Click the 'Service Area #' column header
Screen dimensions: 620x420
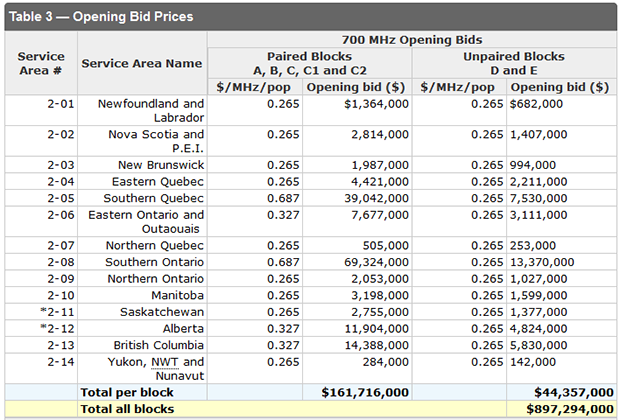41,63
